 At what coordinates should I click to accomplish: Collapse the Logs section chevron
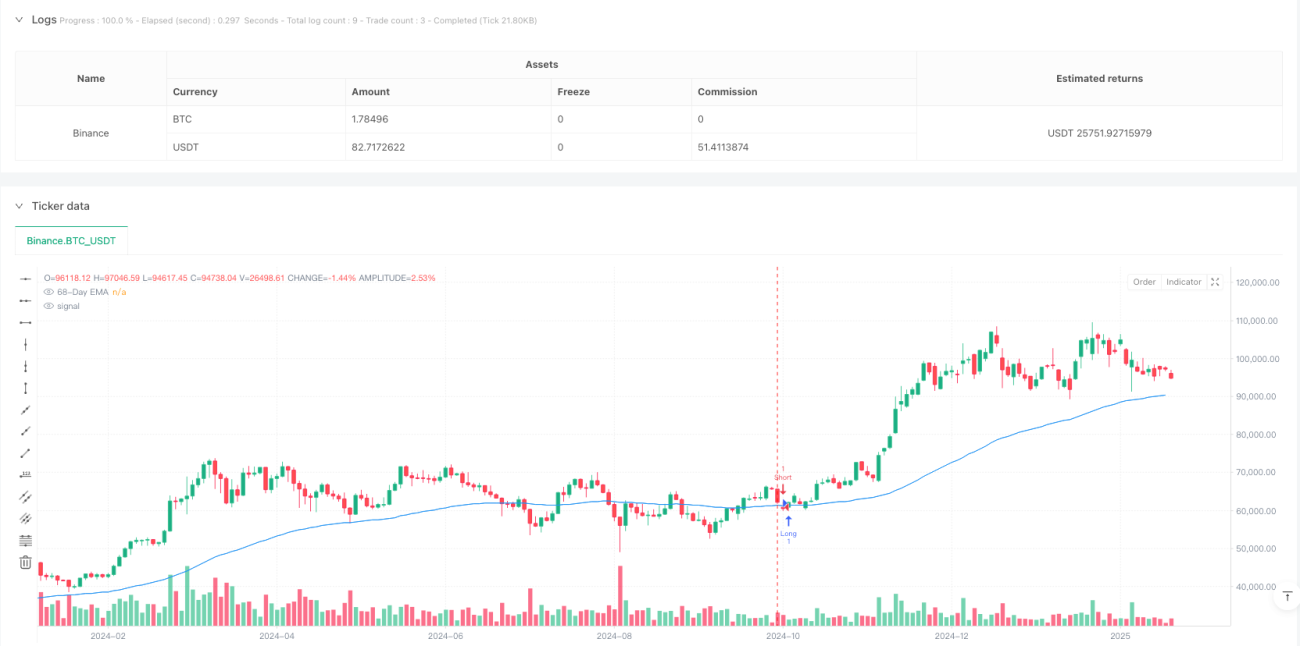[19, 19]
